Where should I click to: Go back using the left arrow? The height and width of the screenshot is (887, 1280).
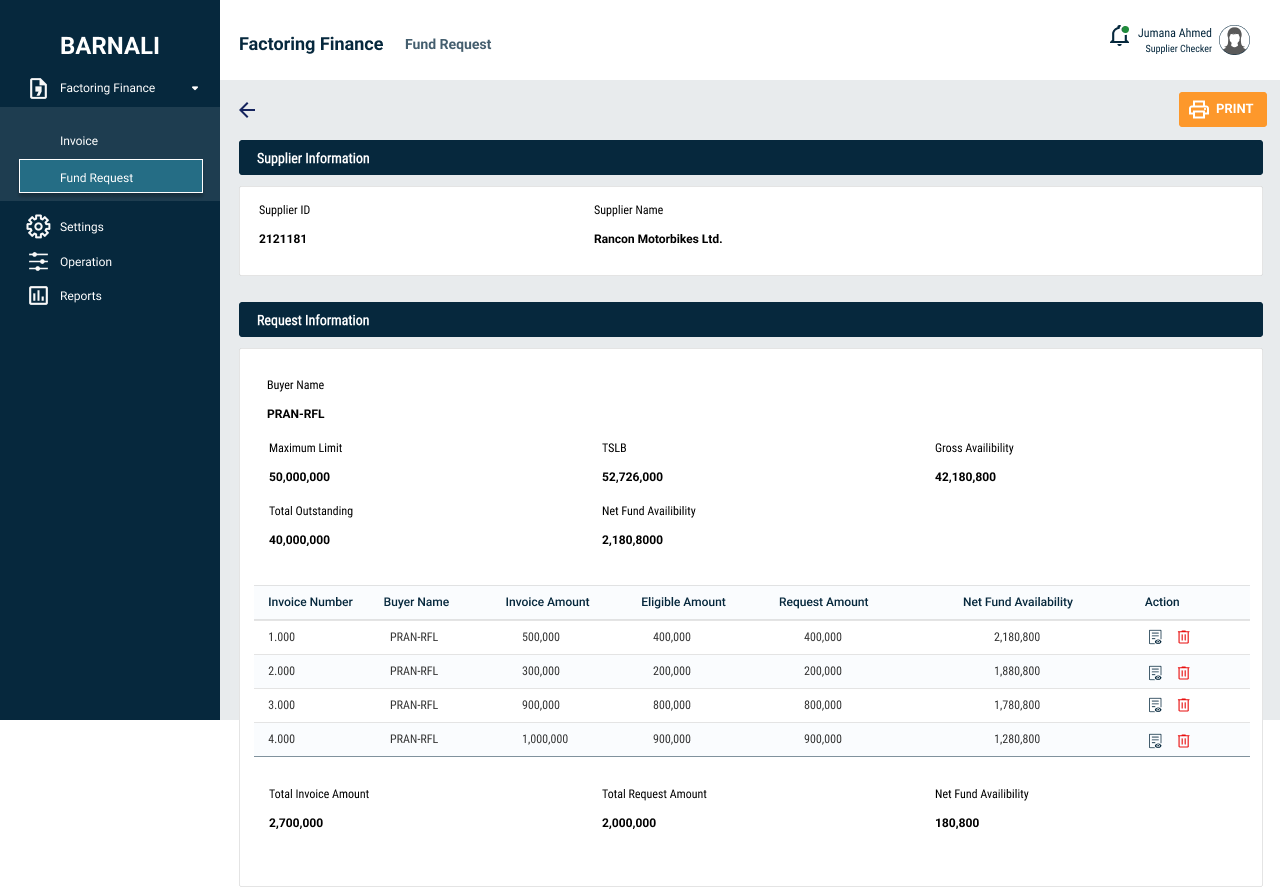[247, 110]
